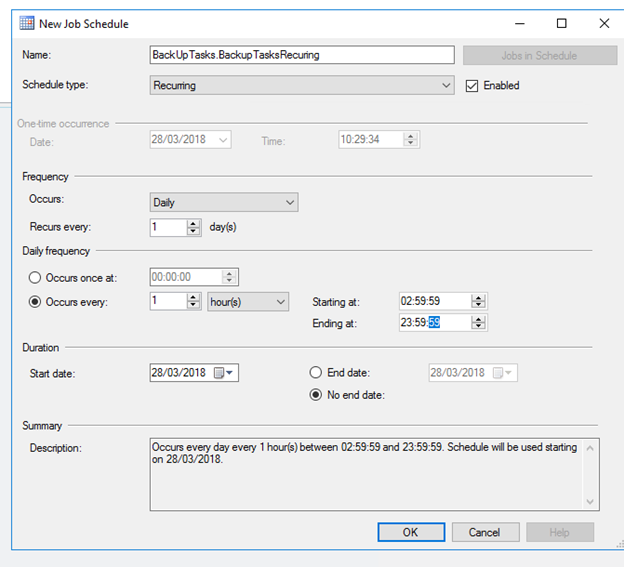Image resolution: width=624 pixels, height=567 pixels.
Task: Select the End date radio button
Action: [316, 372]
